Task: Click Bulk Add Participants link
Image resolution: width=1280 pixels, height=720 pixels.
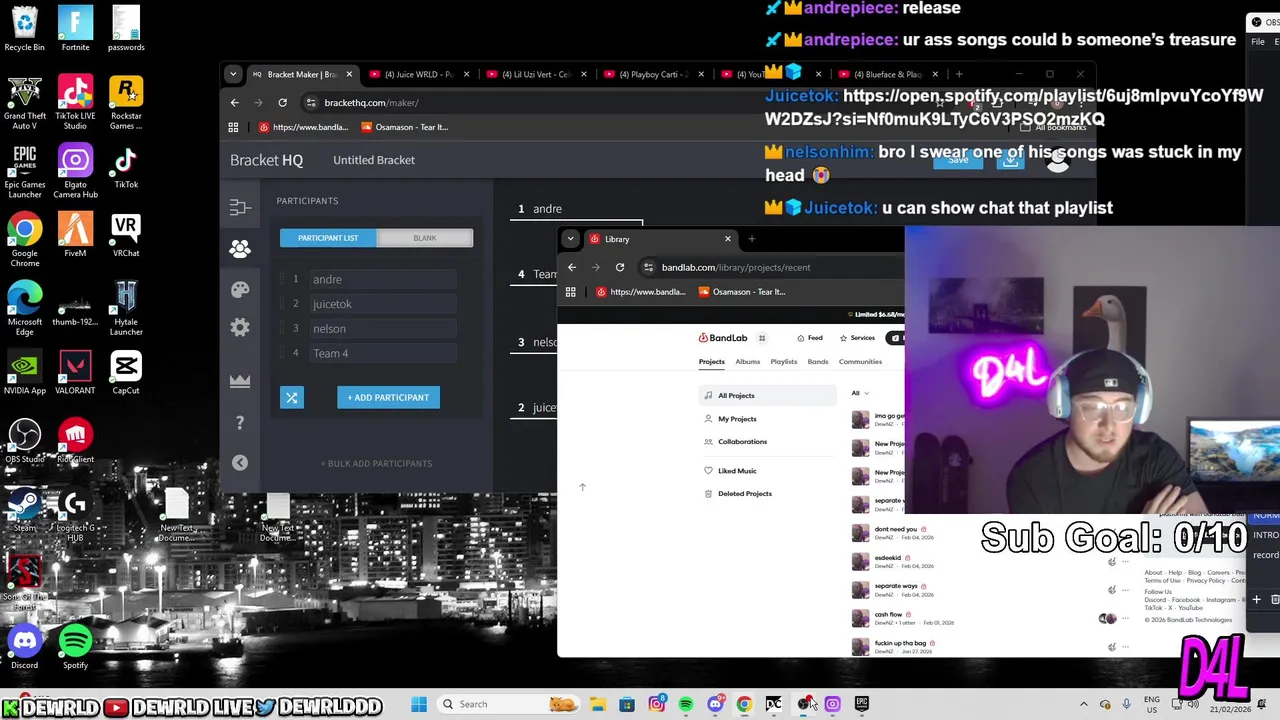Action: (376, 463)
